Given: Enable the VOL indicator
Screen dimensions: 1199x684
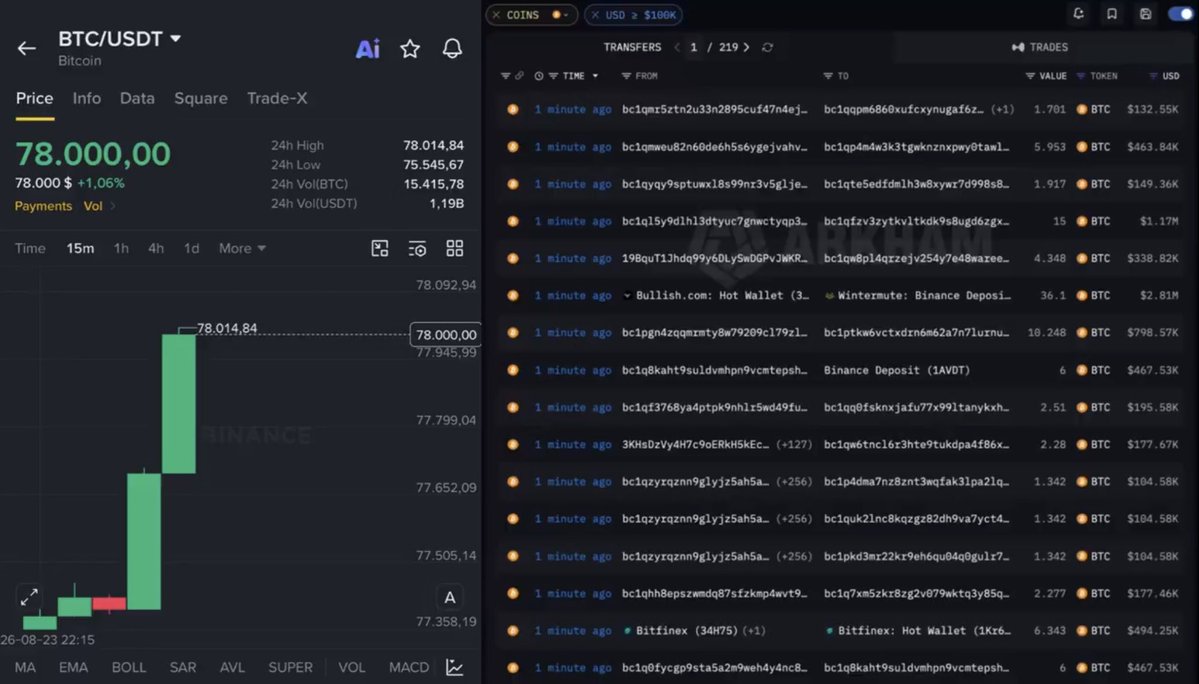Looking at the screenshot, I should [352, 667].
